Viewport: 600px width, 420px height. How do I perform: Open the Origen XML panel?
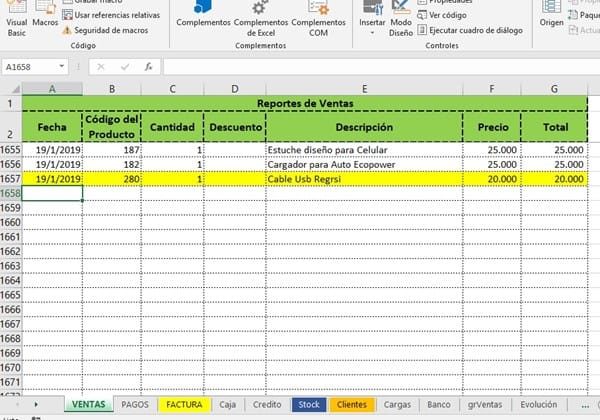(551, 15)
